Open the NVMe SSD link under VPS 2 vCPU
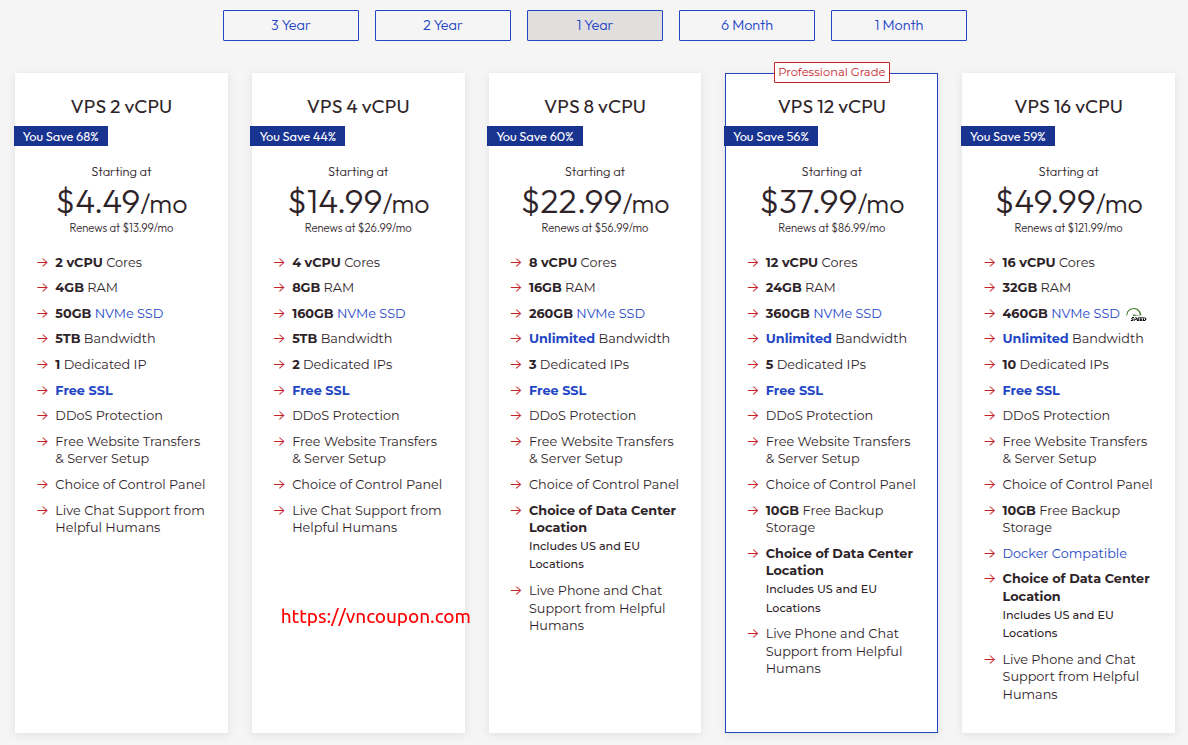 129,314
